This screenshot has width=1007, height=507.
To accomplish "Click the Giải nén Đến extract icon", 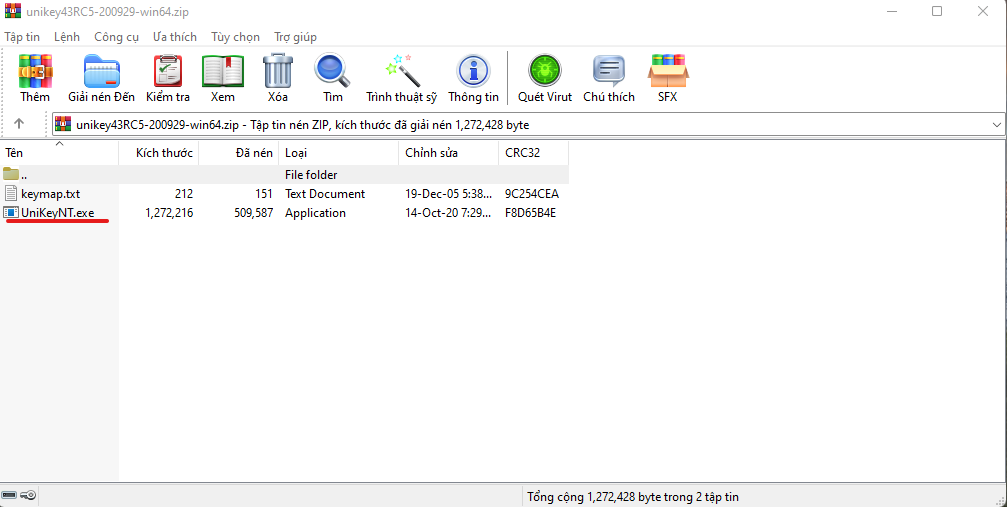I will coord(101,72).
